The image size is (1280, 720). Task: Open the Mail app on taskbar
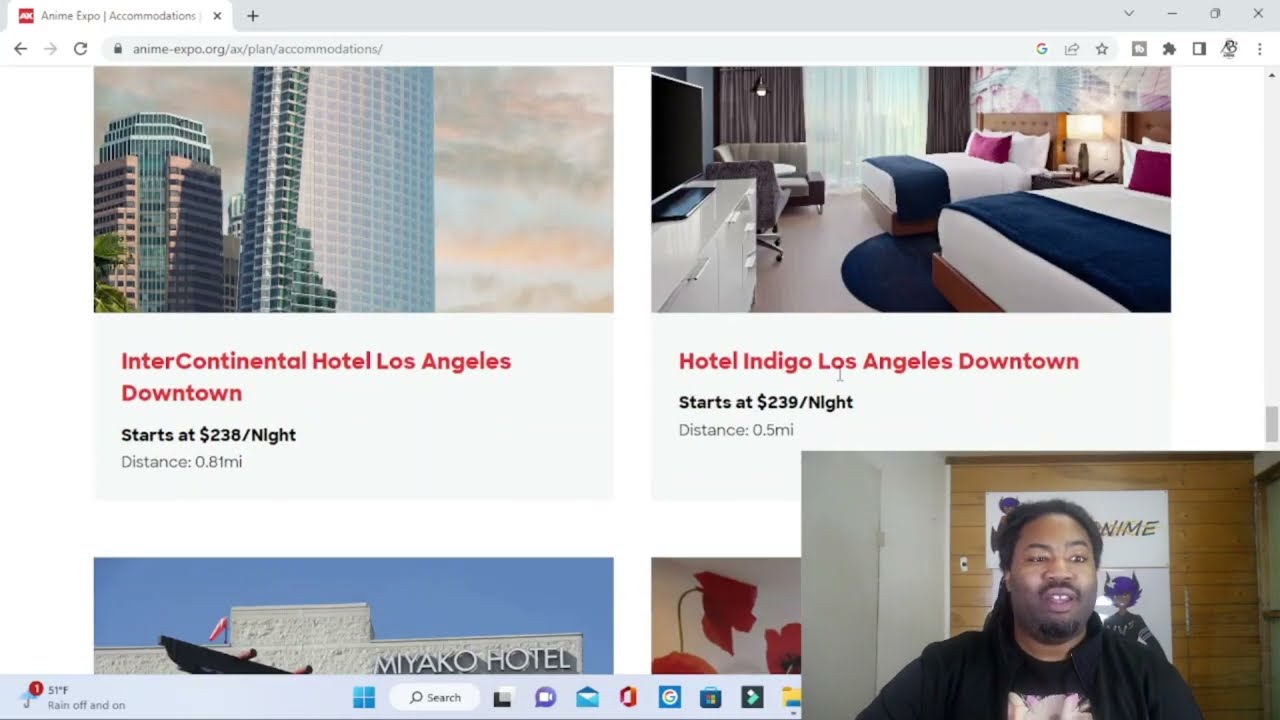coord(587,697)
